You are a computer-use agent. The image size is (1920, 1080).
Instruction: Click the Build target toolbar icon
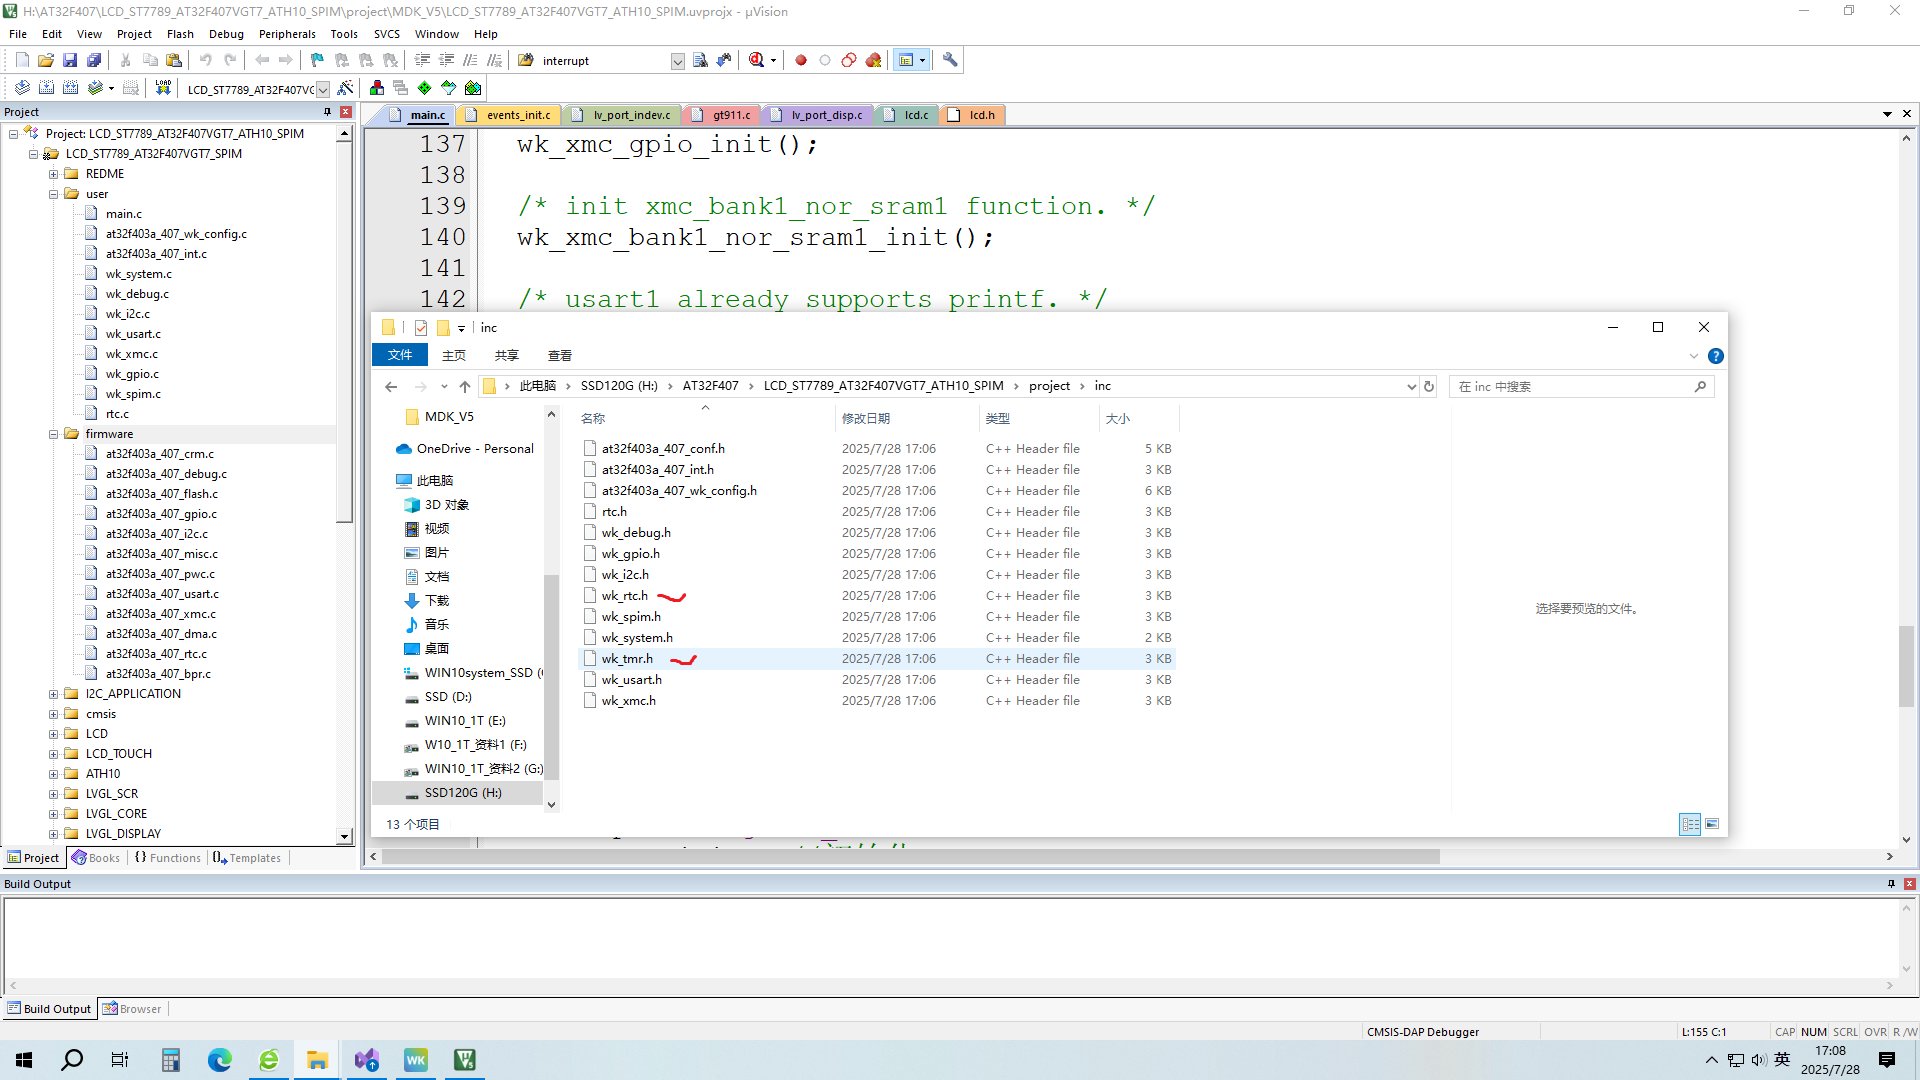[46, 88]
